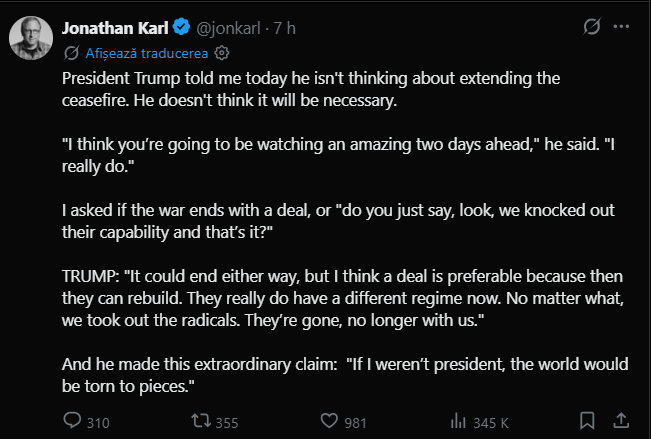651x439 pixels.
Task: Open the view analytics bar chart icon
Action: (459, 421)
